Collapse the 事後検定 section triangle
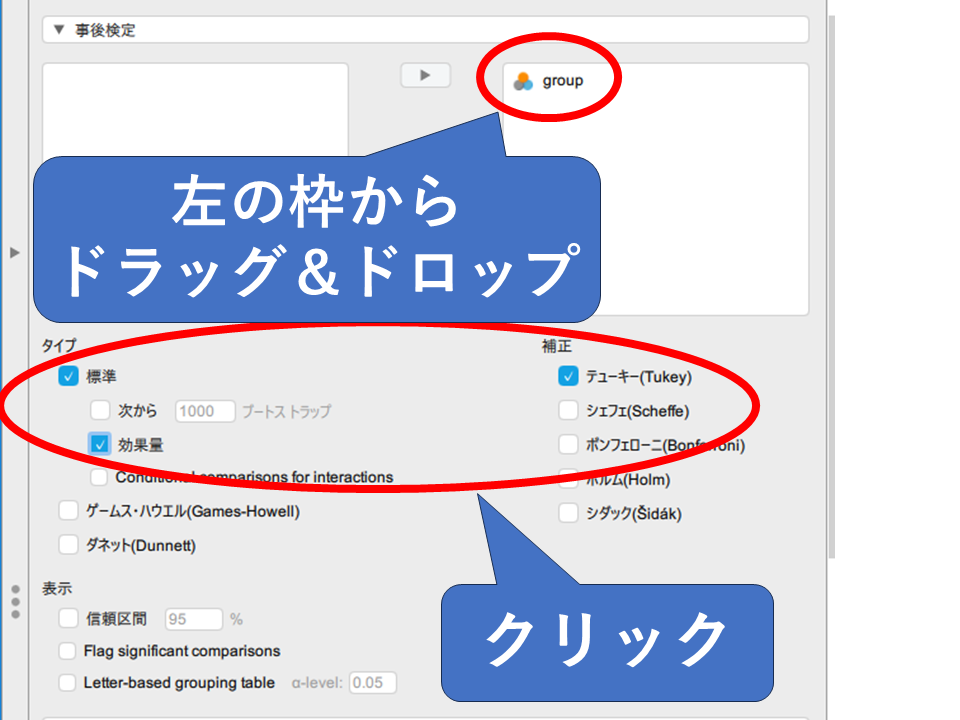Viewport: 960px width, 720px height. click(60, 30)
